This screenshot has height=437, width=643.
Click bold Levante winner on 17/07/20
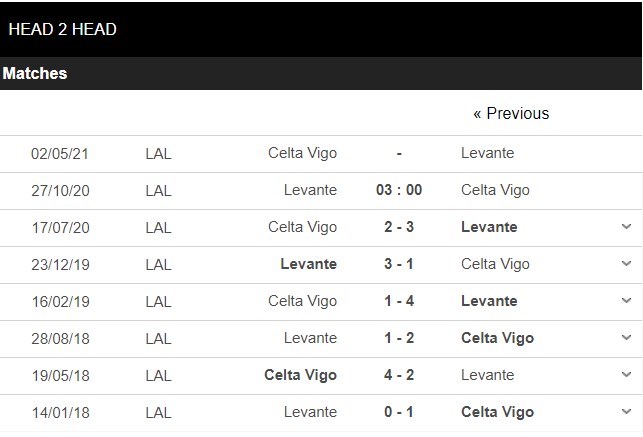(489, 227)
